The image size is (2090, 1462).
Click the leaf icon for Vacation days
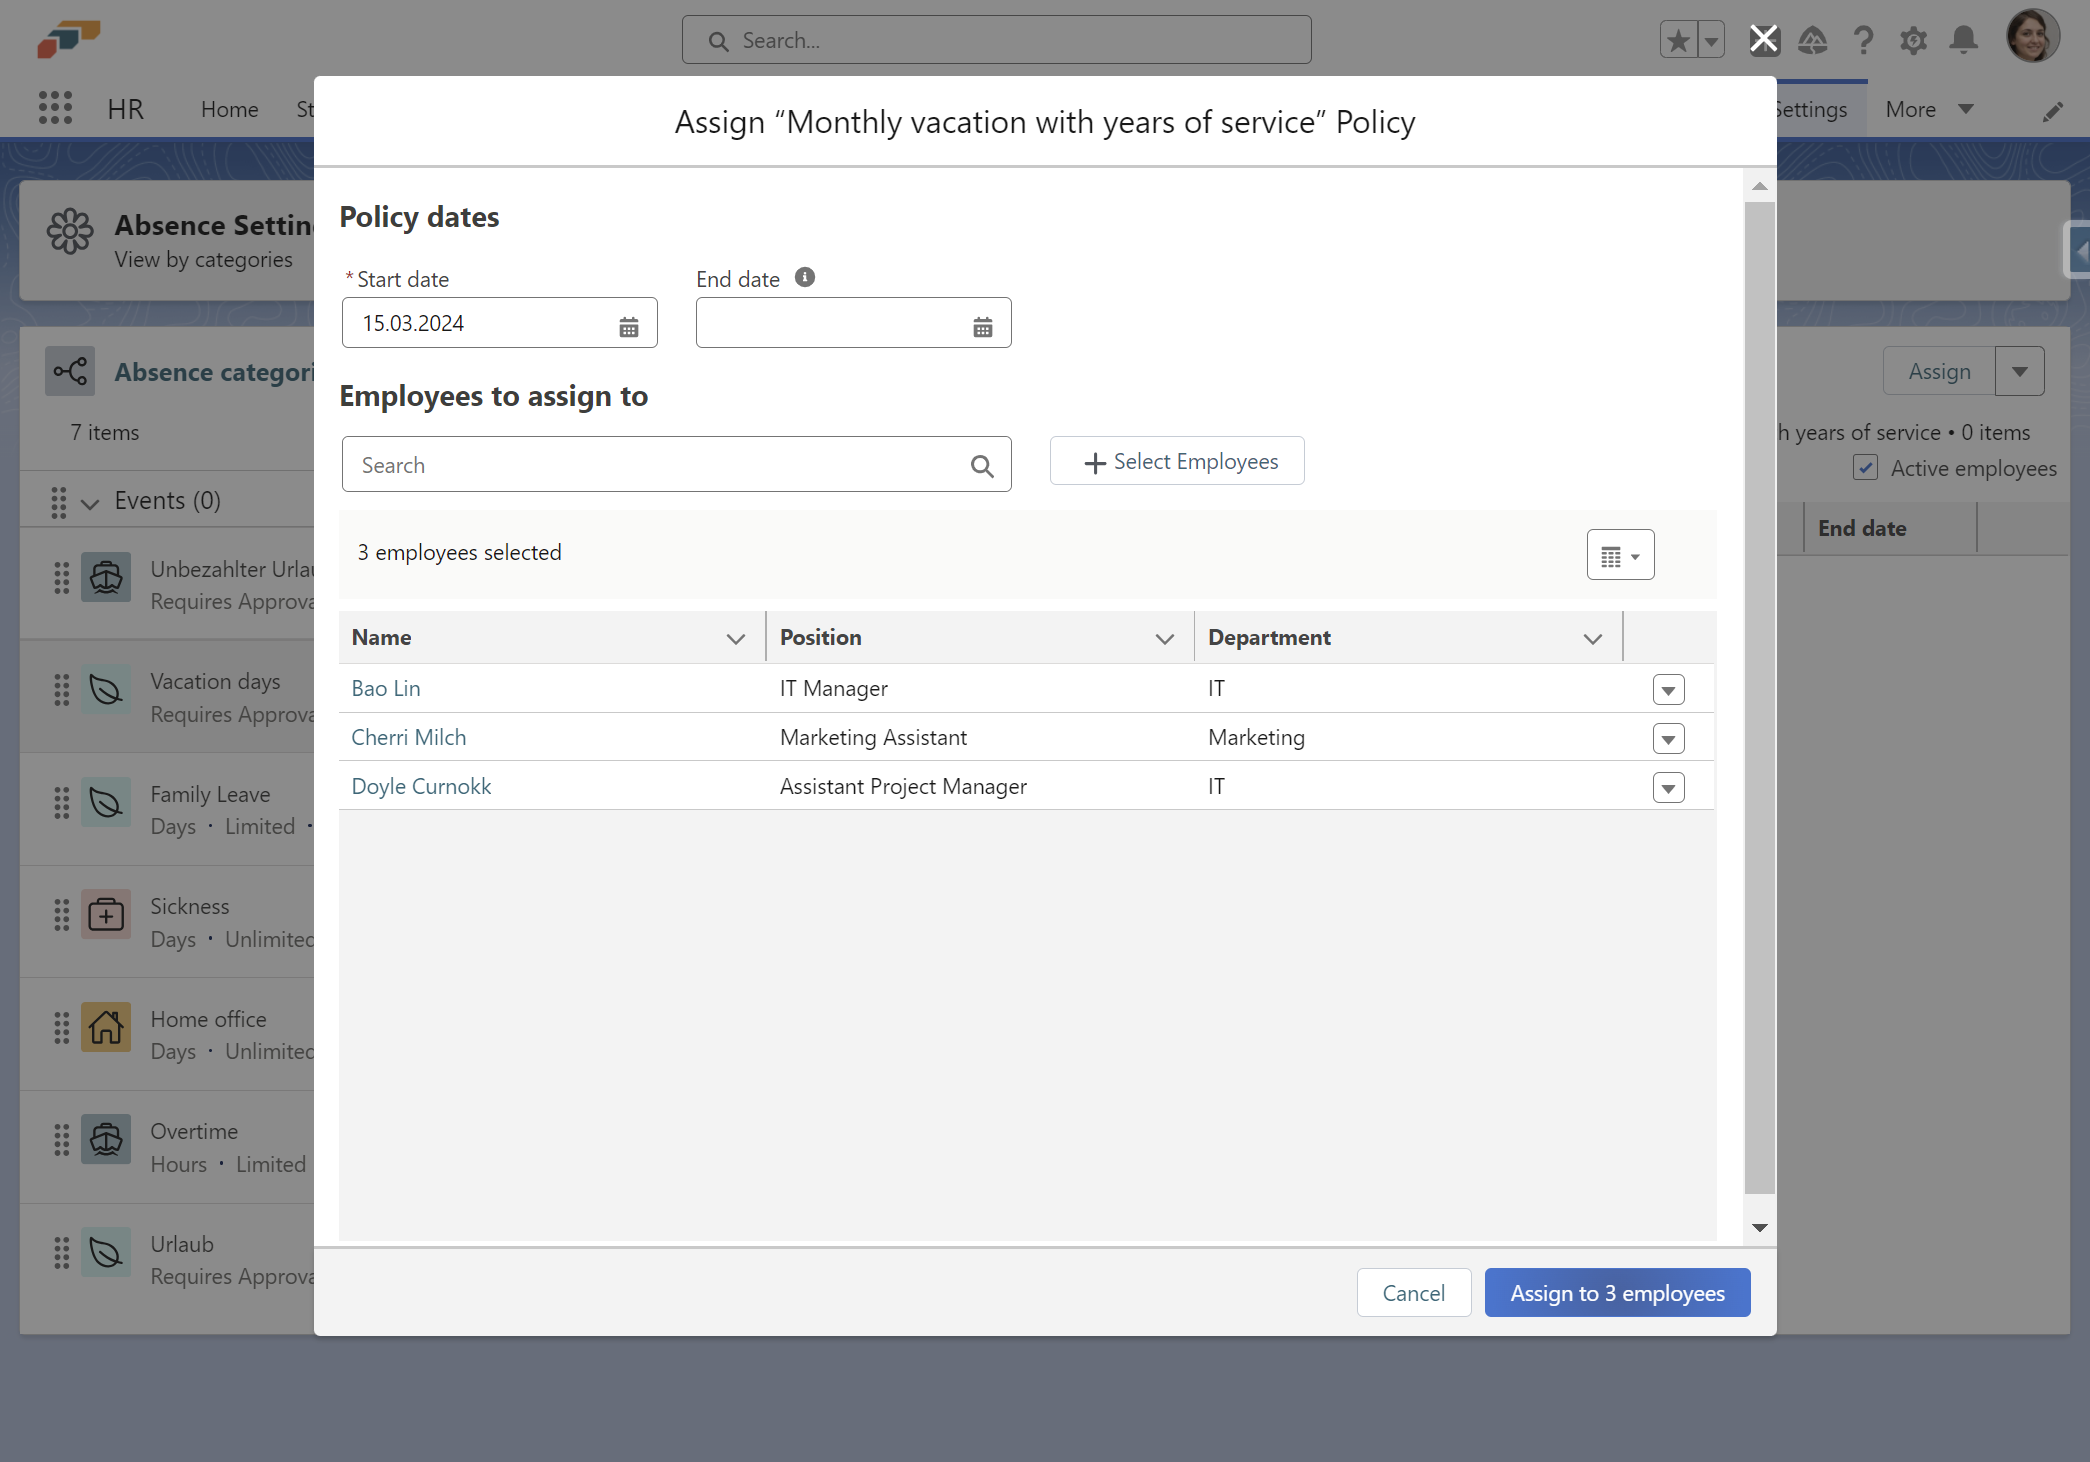pyautogui.click(x=105, y=689)
